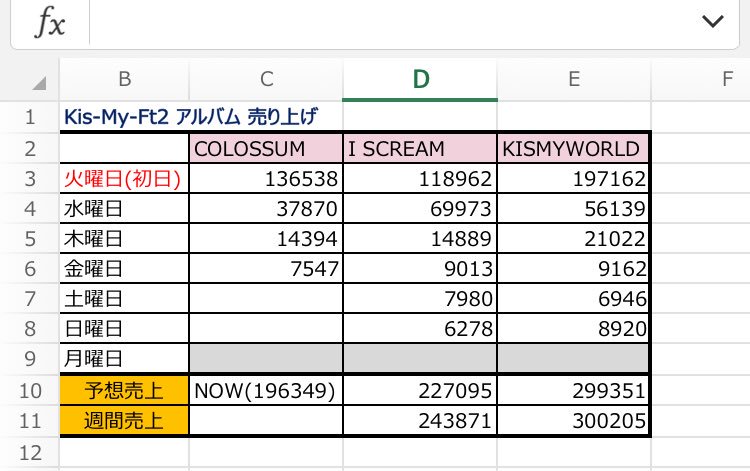Image resolution: width=750 pixels, height=471 pixels.
Task: Select row 10 header
Action: (30, 391)
